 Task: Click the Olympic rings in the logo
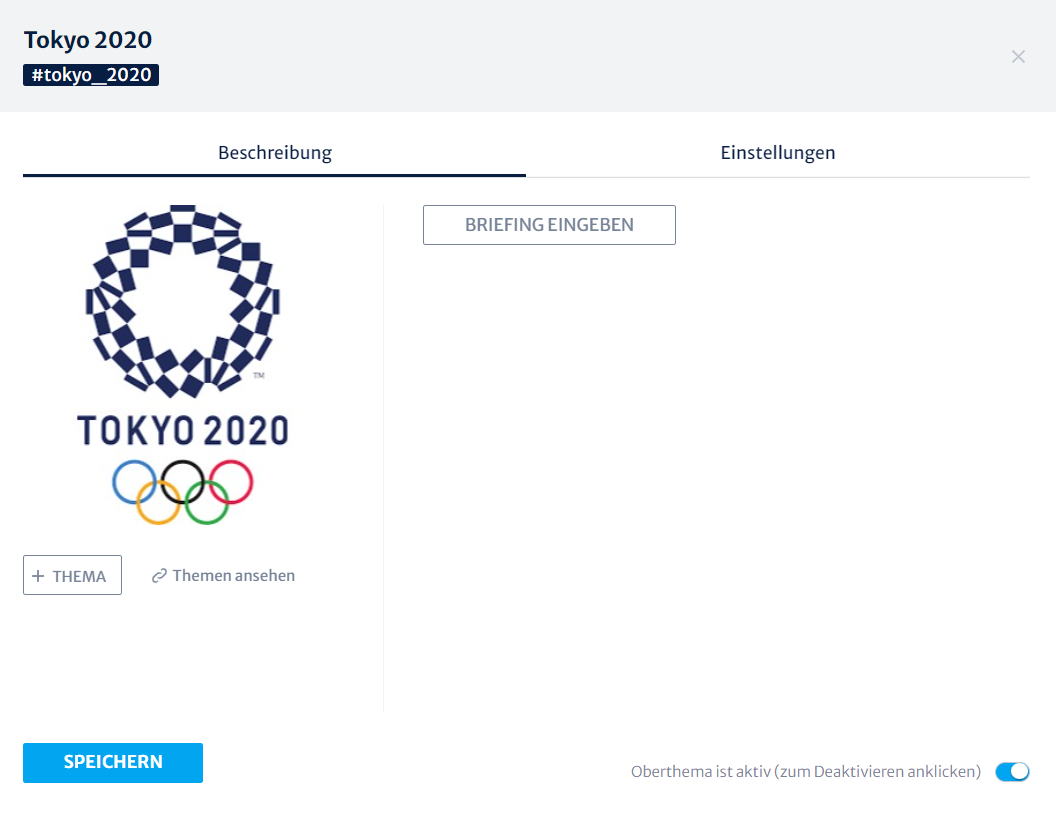[x=183, y=492]
